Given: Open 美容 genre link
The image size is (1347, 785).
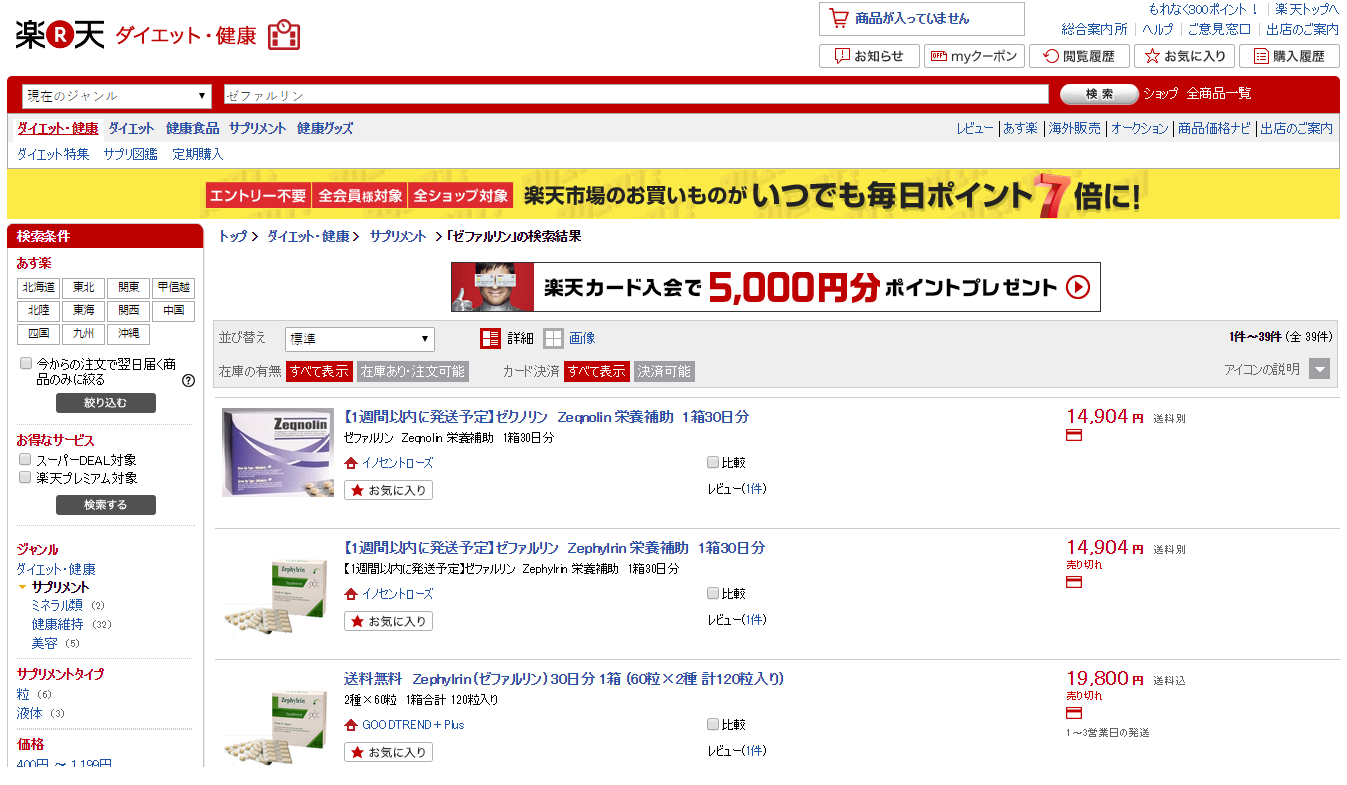Looking at the screenshot, I should pyautogui.click(x=44, y=643).
